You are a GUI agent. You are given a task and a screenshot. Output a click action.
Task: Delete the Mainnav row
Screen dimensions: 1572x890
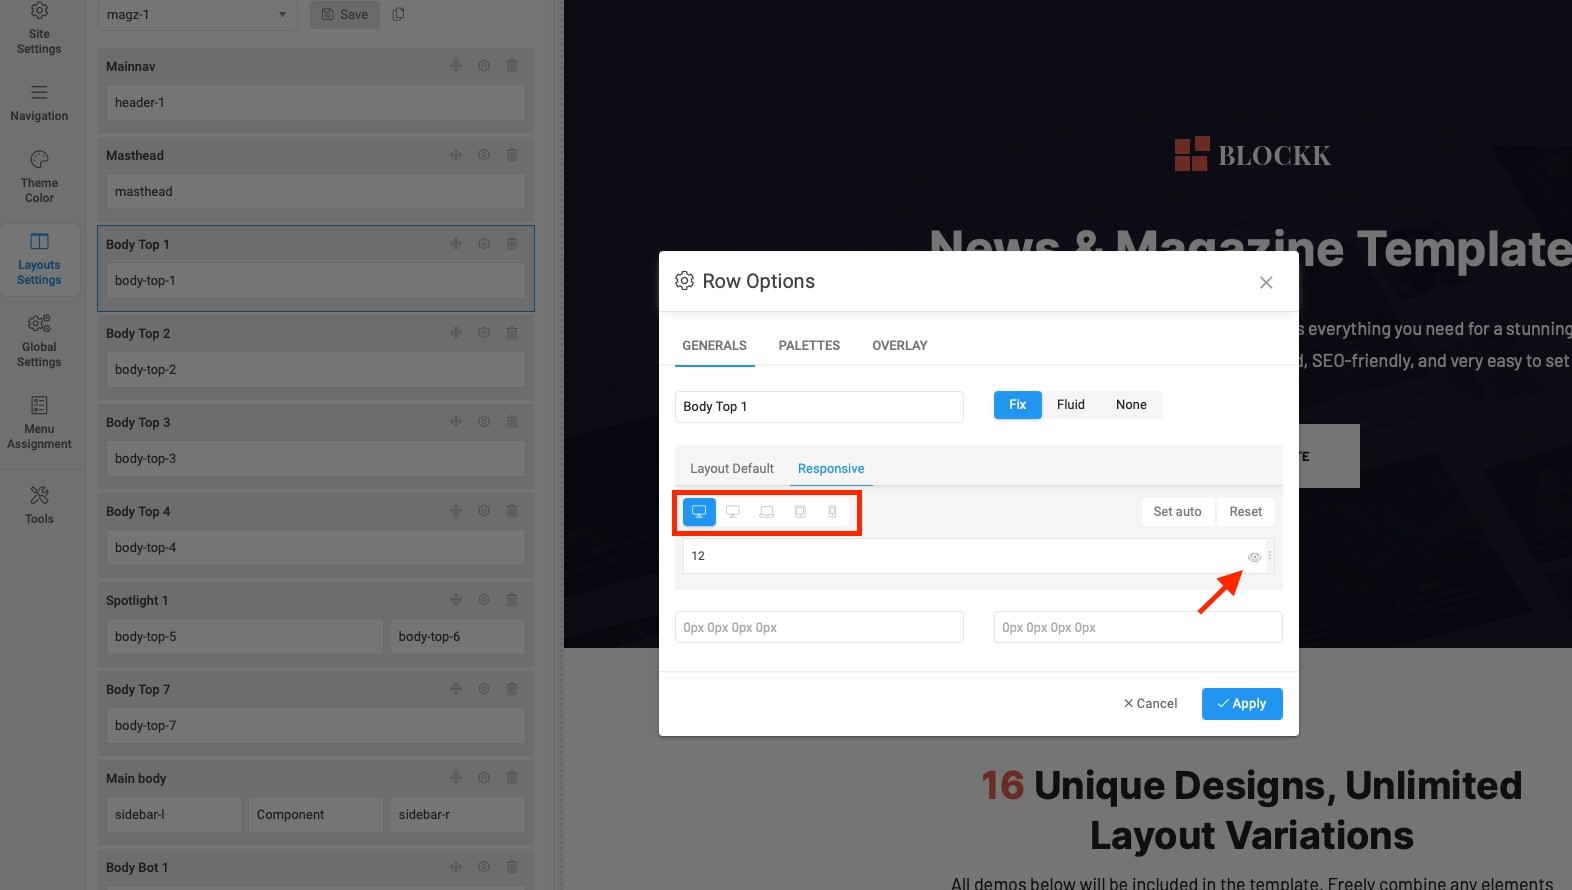(x=512, y=66)
